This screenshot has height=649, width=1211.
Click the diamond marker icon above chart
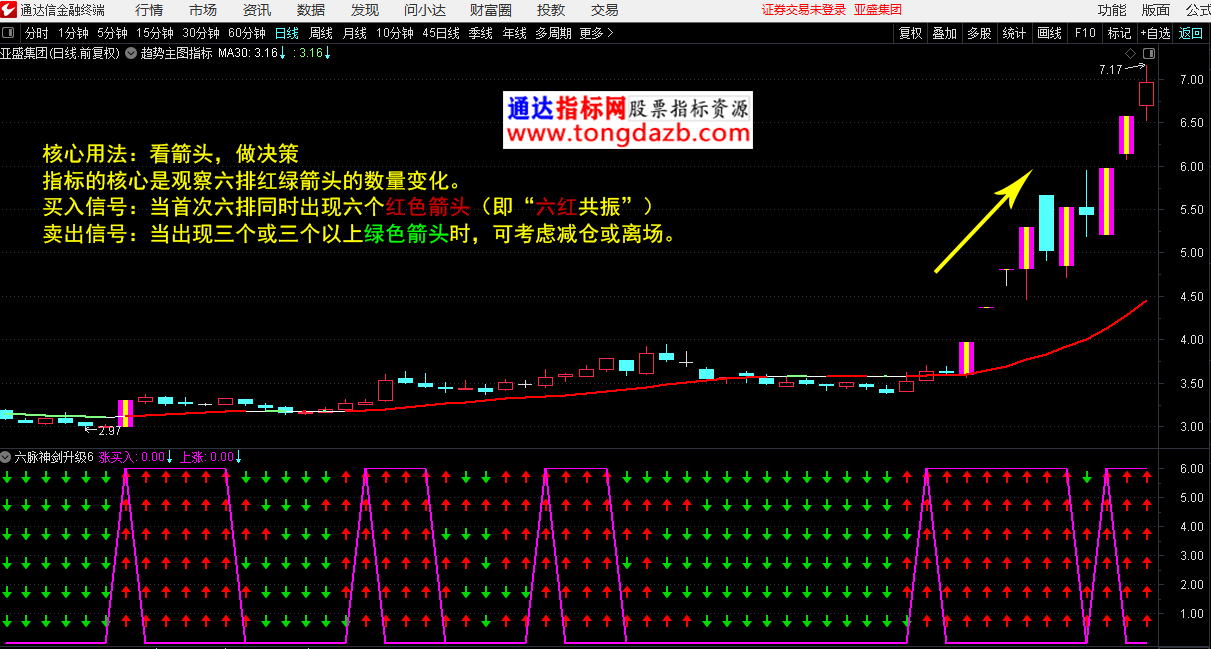tap(1130, 53)
